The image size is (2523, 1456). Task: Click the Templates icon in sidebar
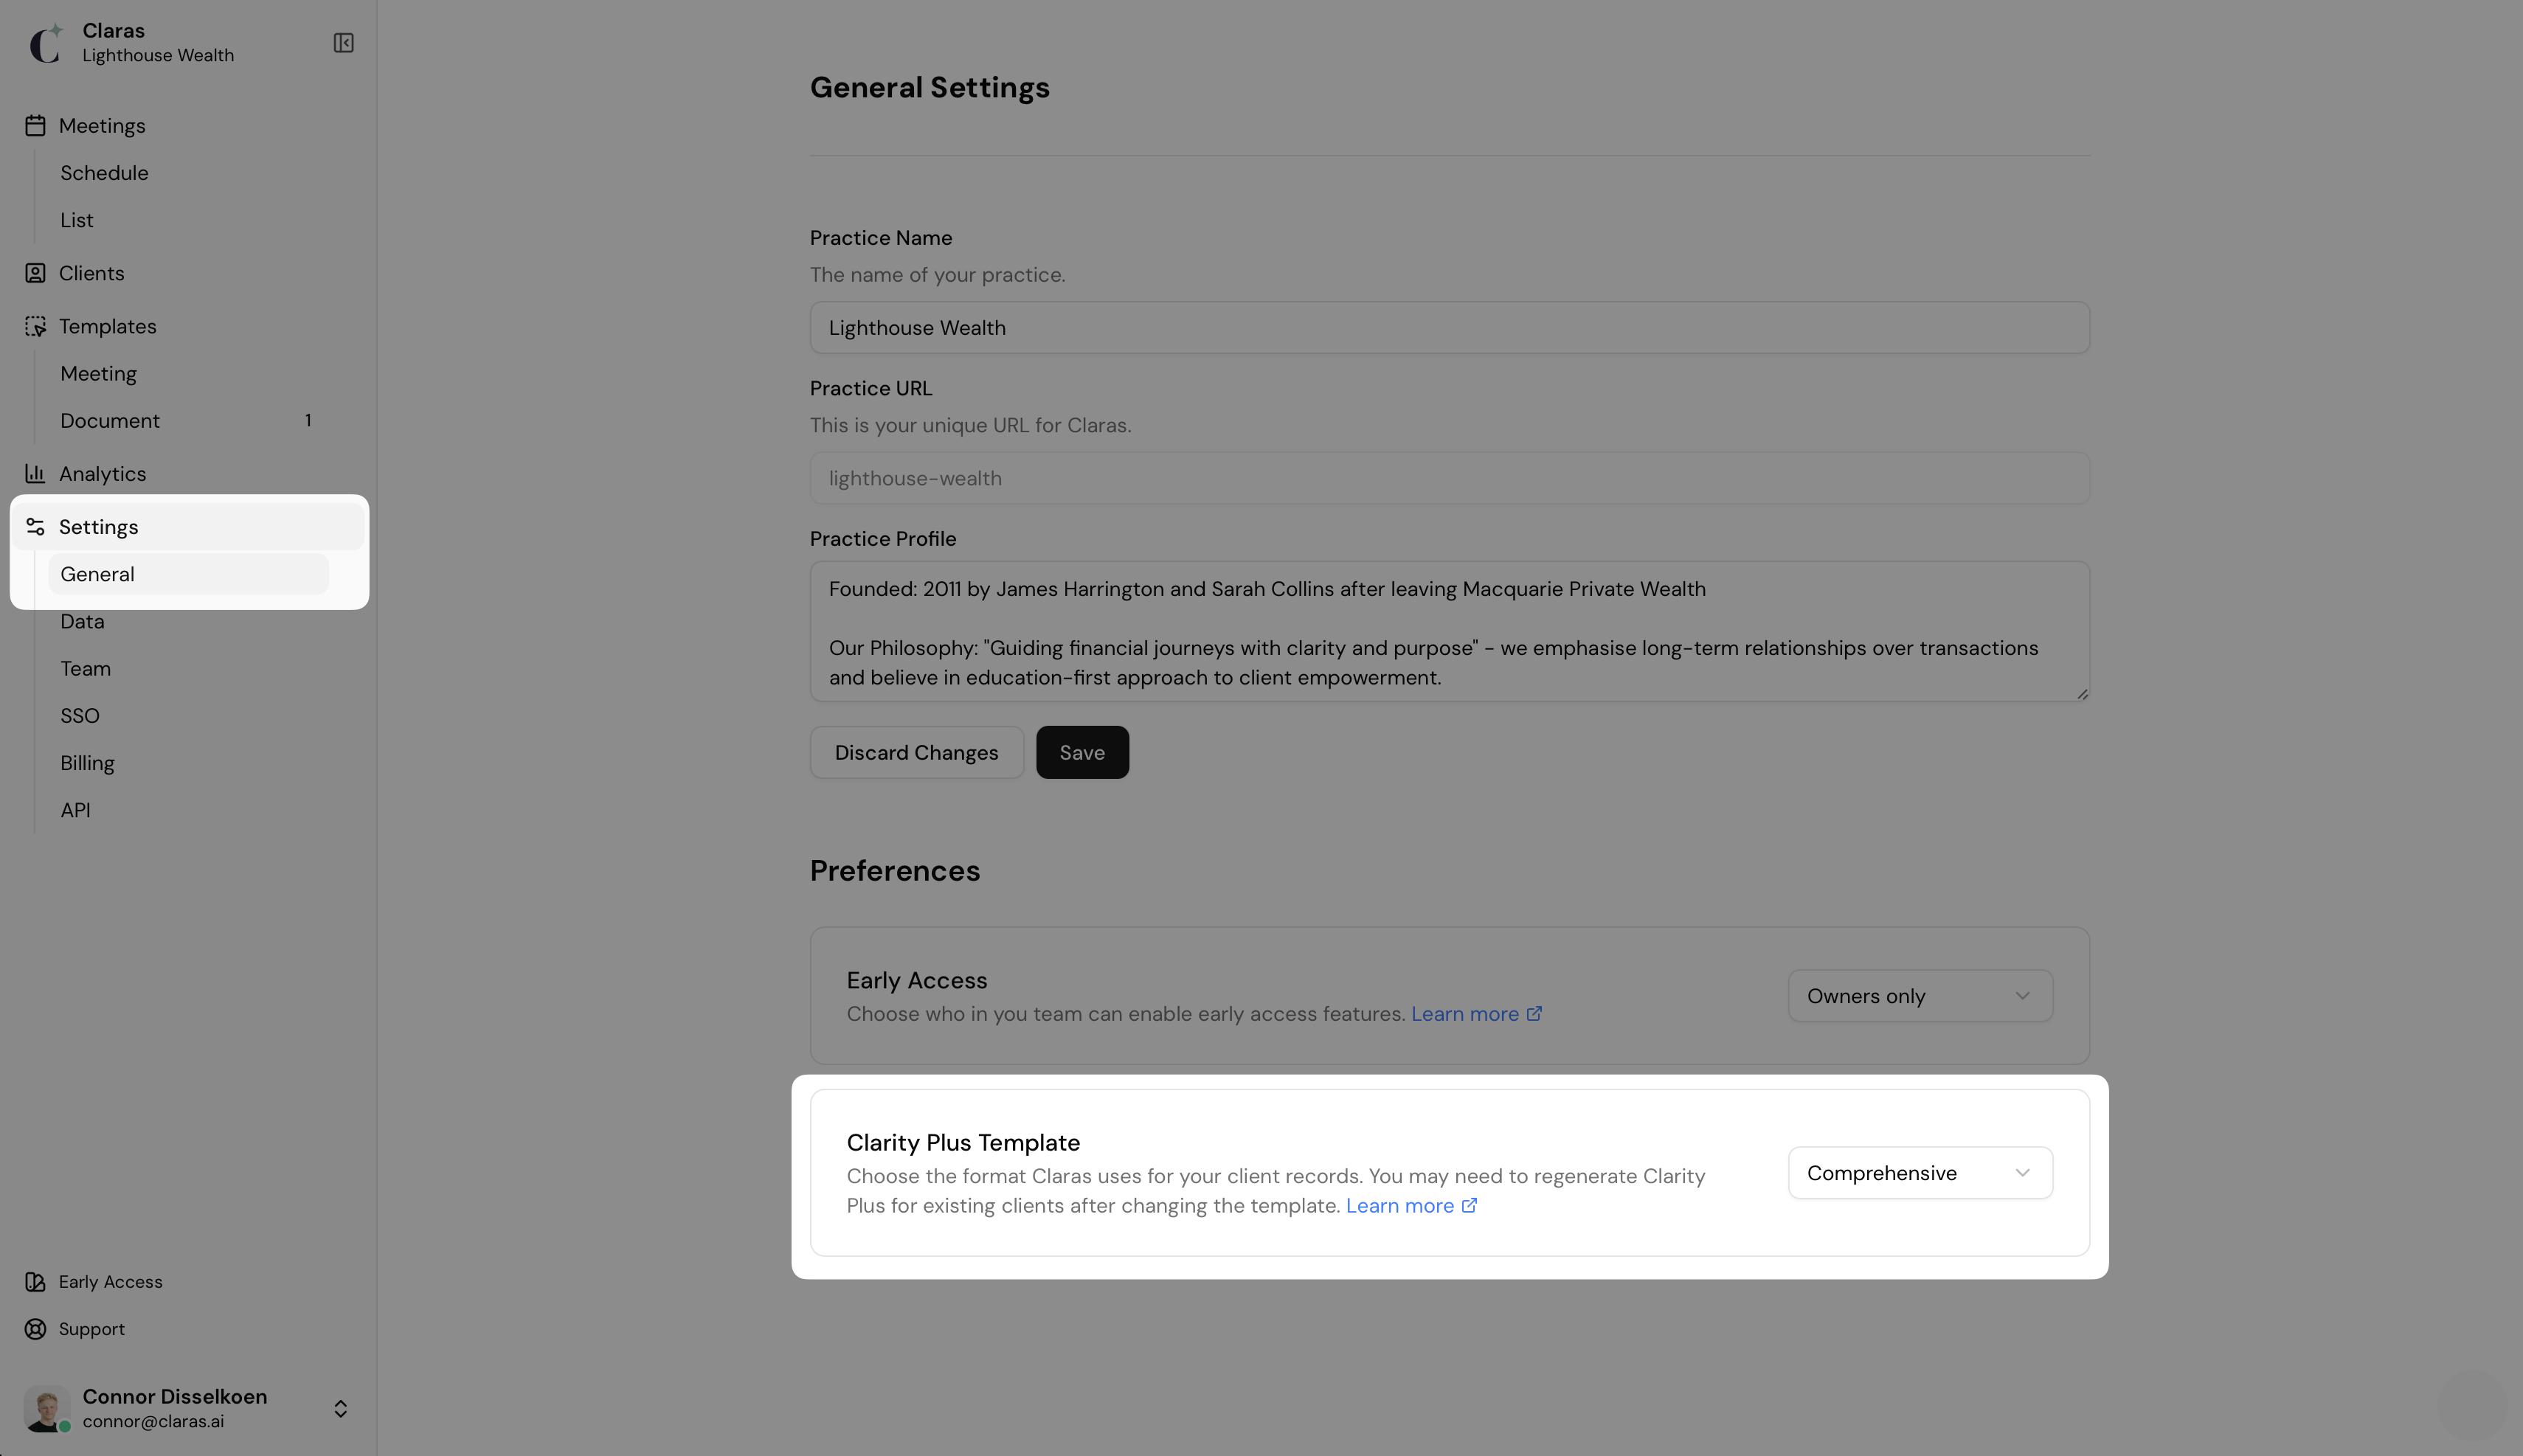coord(35,327)
